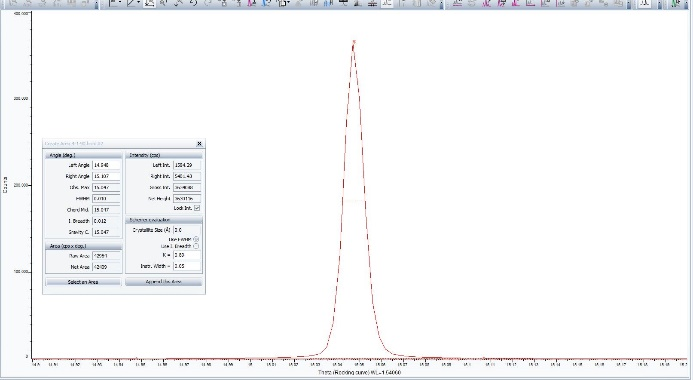The height and width of the screenshot is (380, 693).
Task: Click the Area (cps x deg.) section header
Action: coord(84,246)
